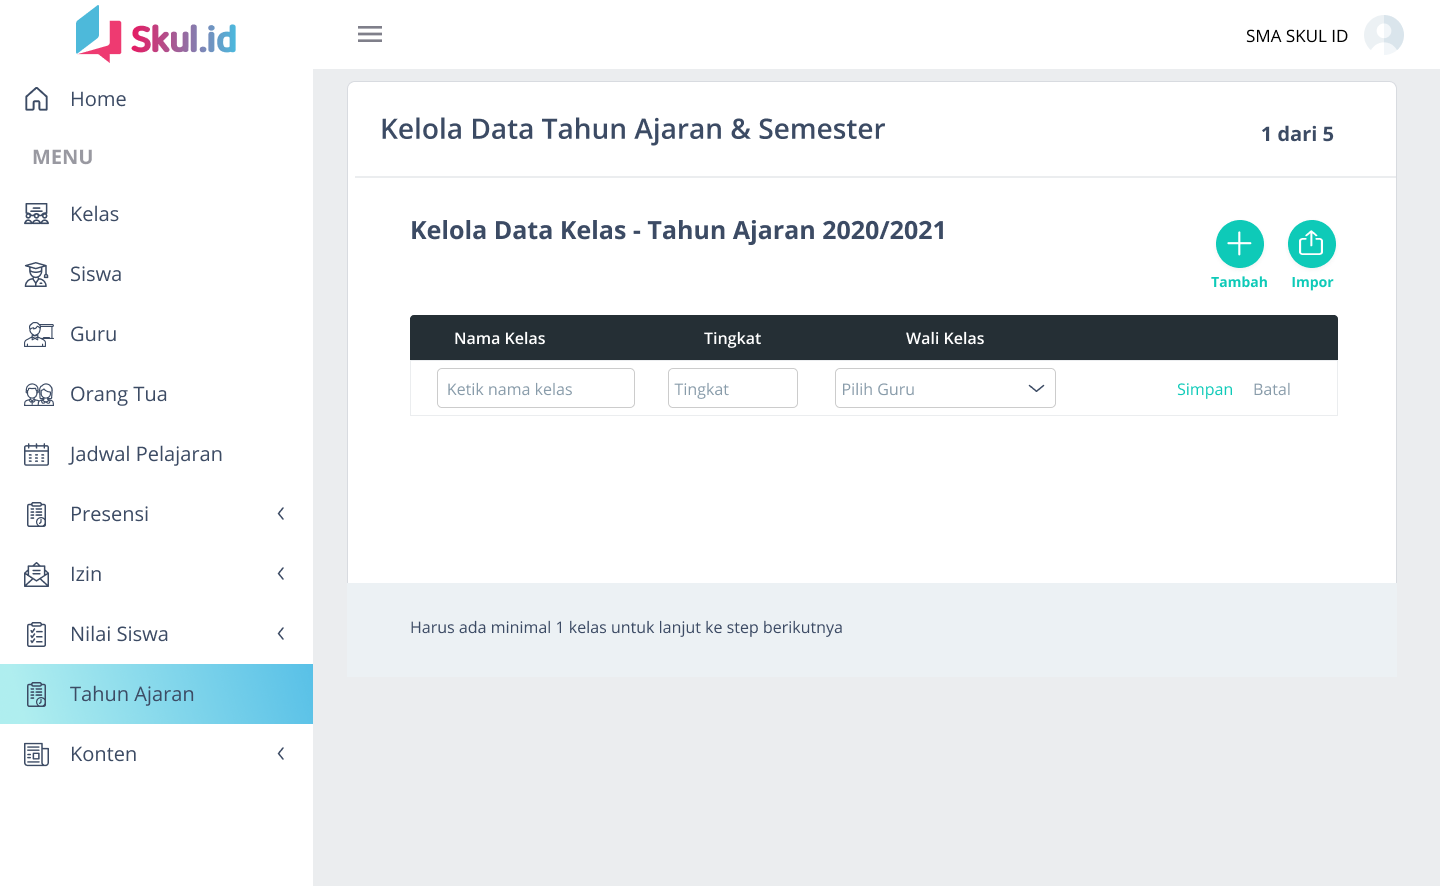Screen dimensions: 1440x886
Task: Click the Impor upload icon
Action: pyautogui.click(x=1311, y=244)
